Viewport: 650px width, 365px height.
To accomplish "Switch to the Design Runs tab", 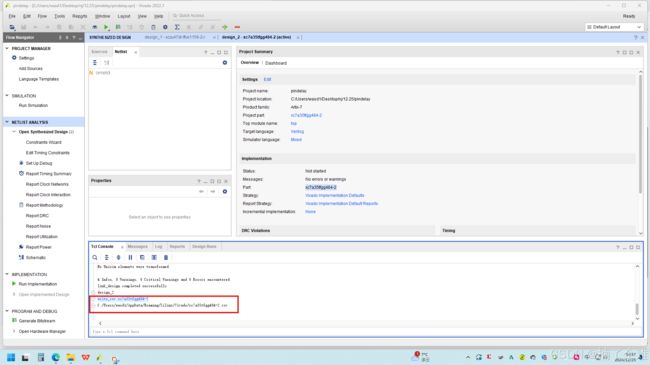I will click(x=204, y=246).
